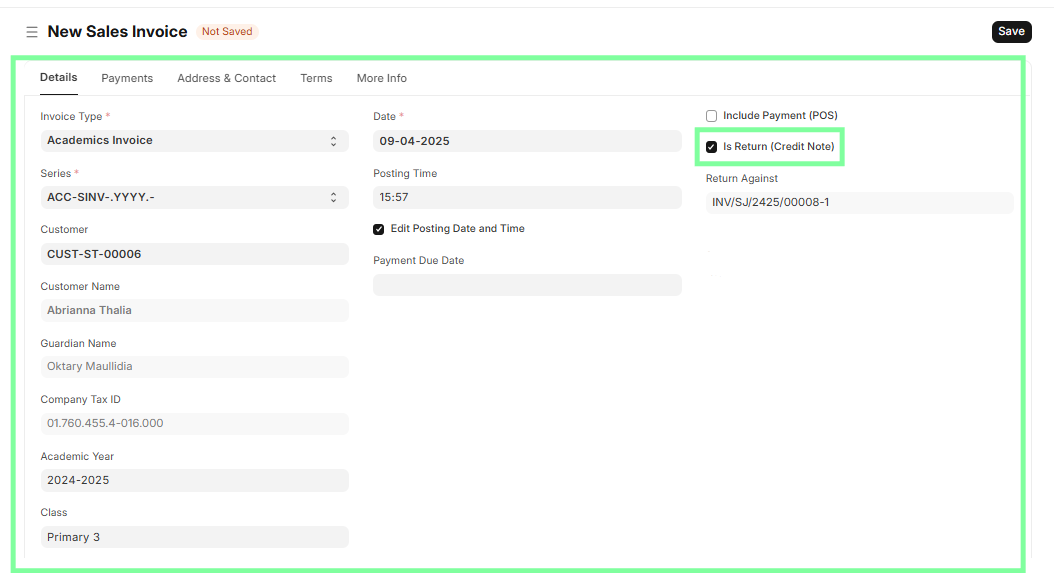Viewport: 1054px width, 573px height.
Task: Click the Not Saved status indicator
Action: (227, 32)
